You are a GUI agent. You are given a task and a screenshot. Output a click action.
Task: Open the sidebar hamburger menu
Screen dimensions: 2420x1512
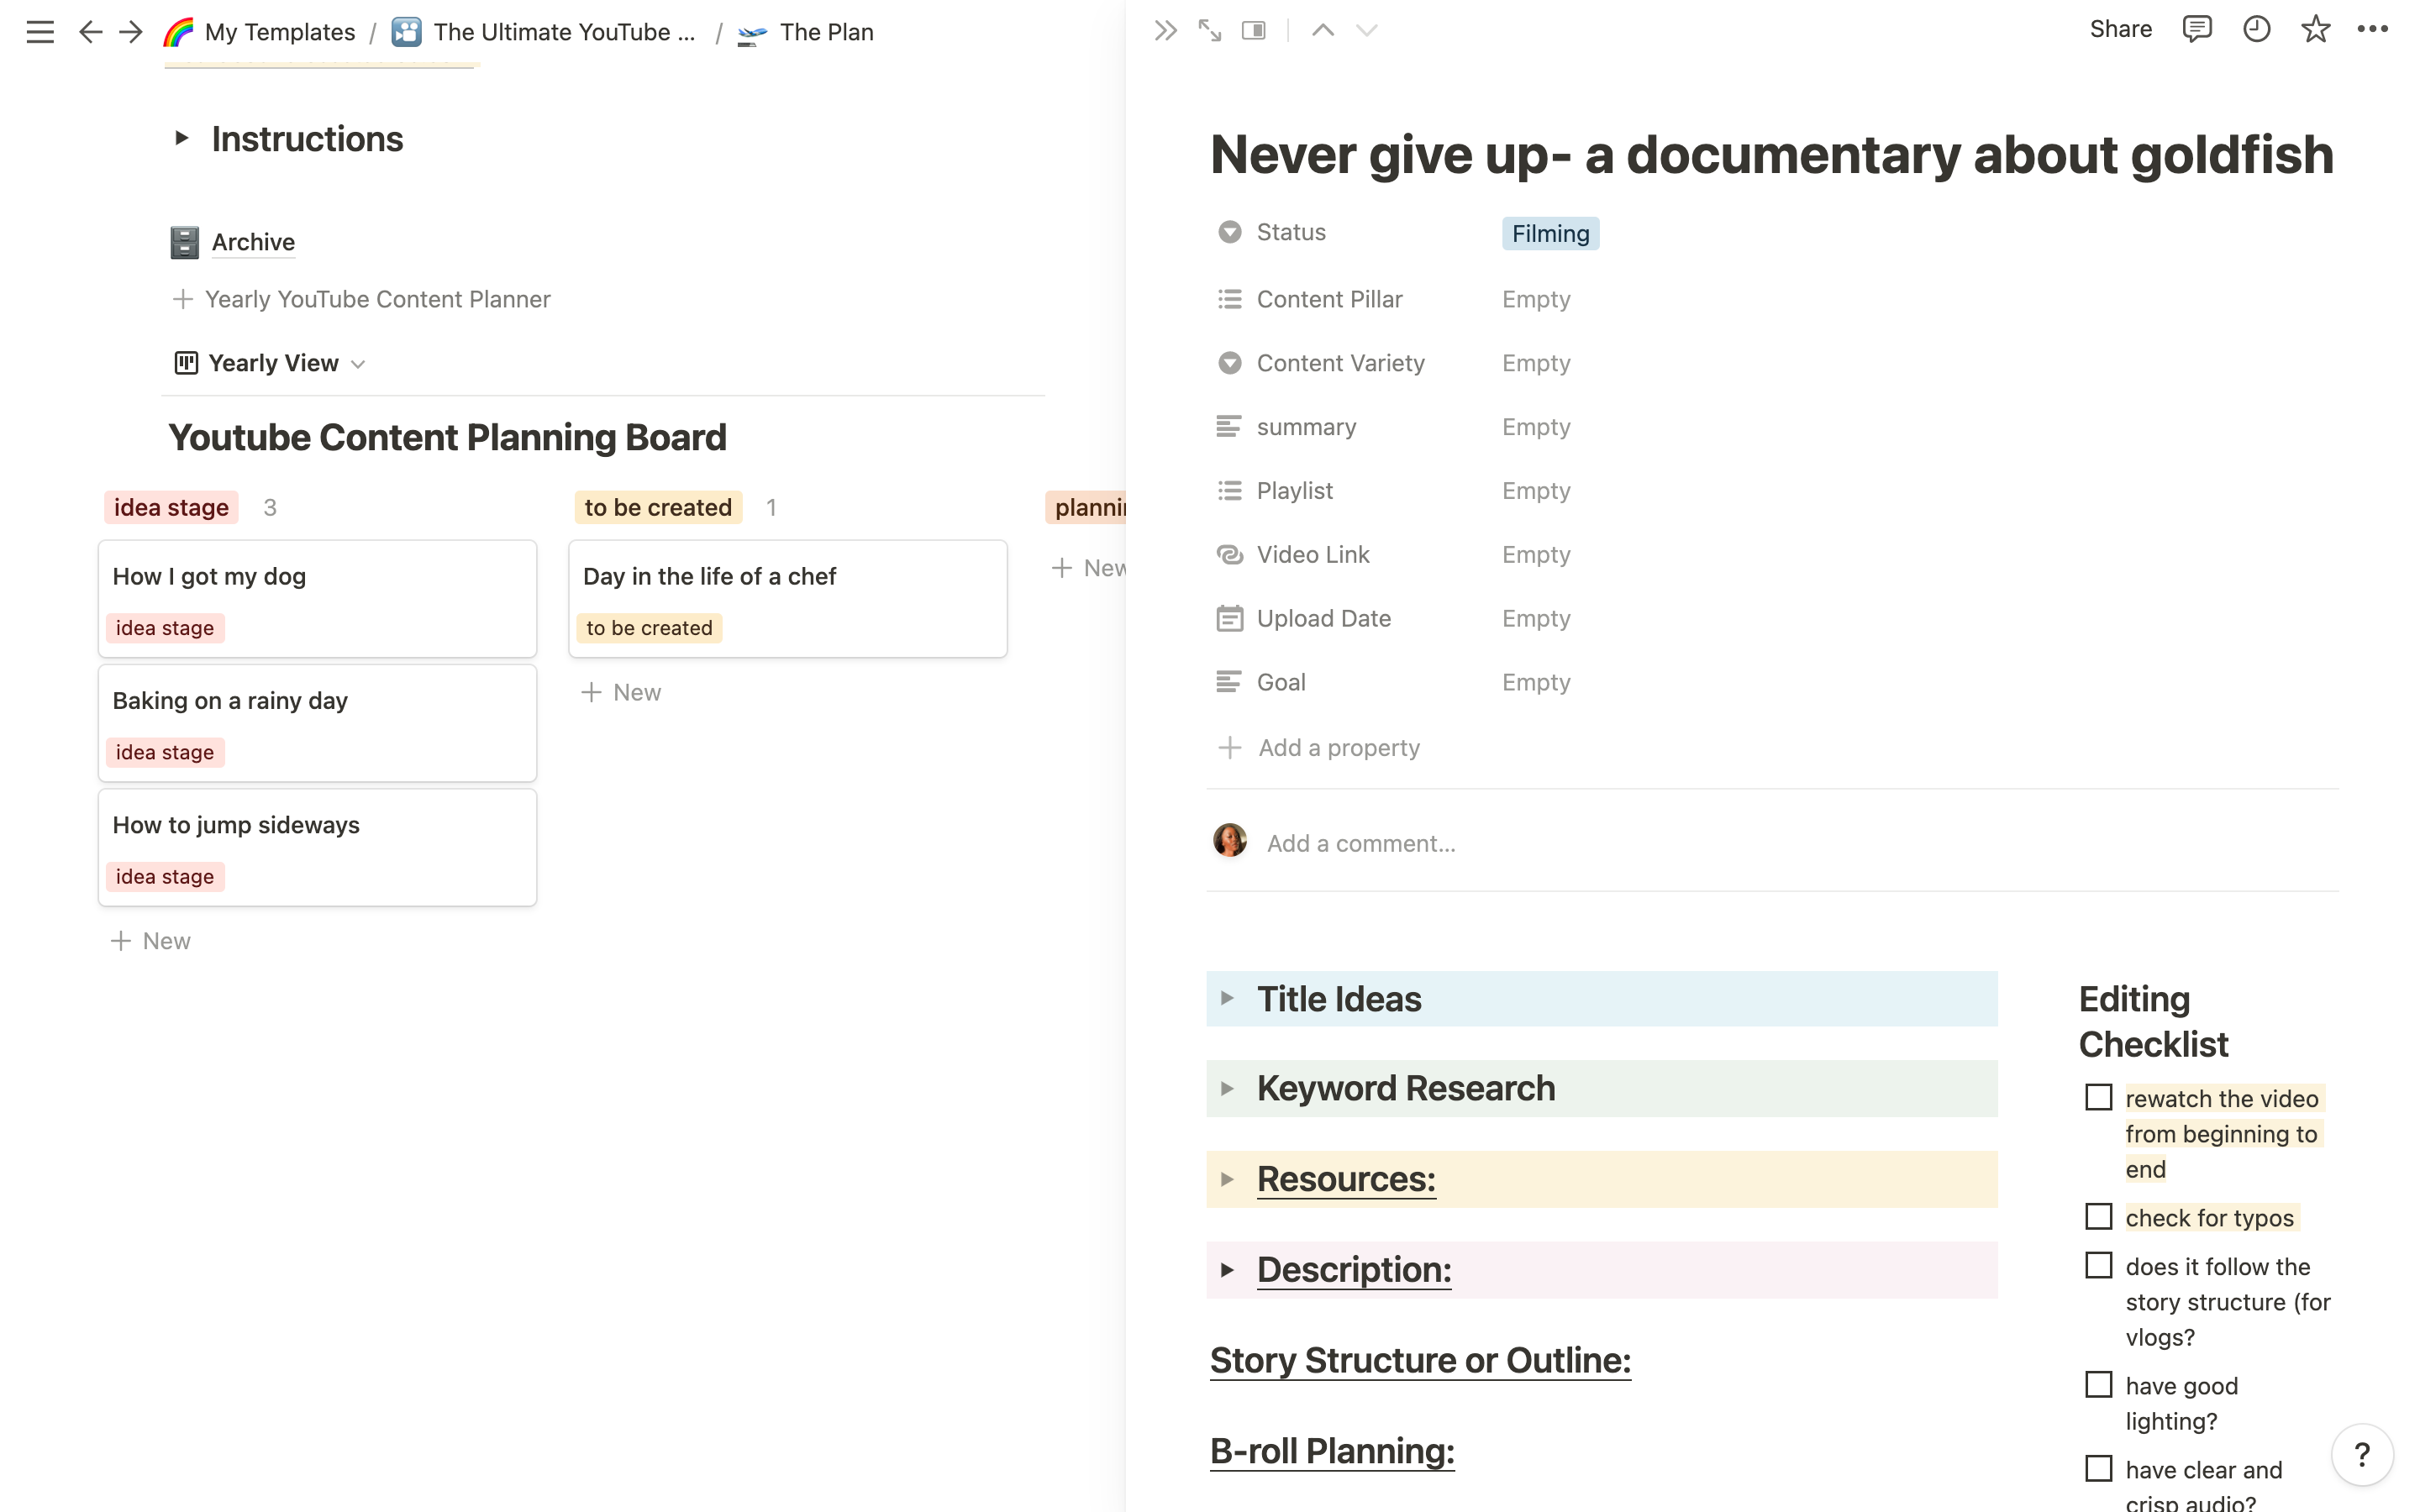coord(40,31)
